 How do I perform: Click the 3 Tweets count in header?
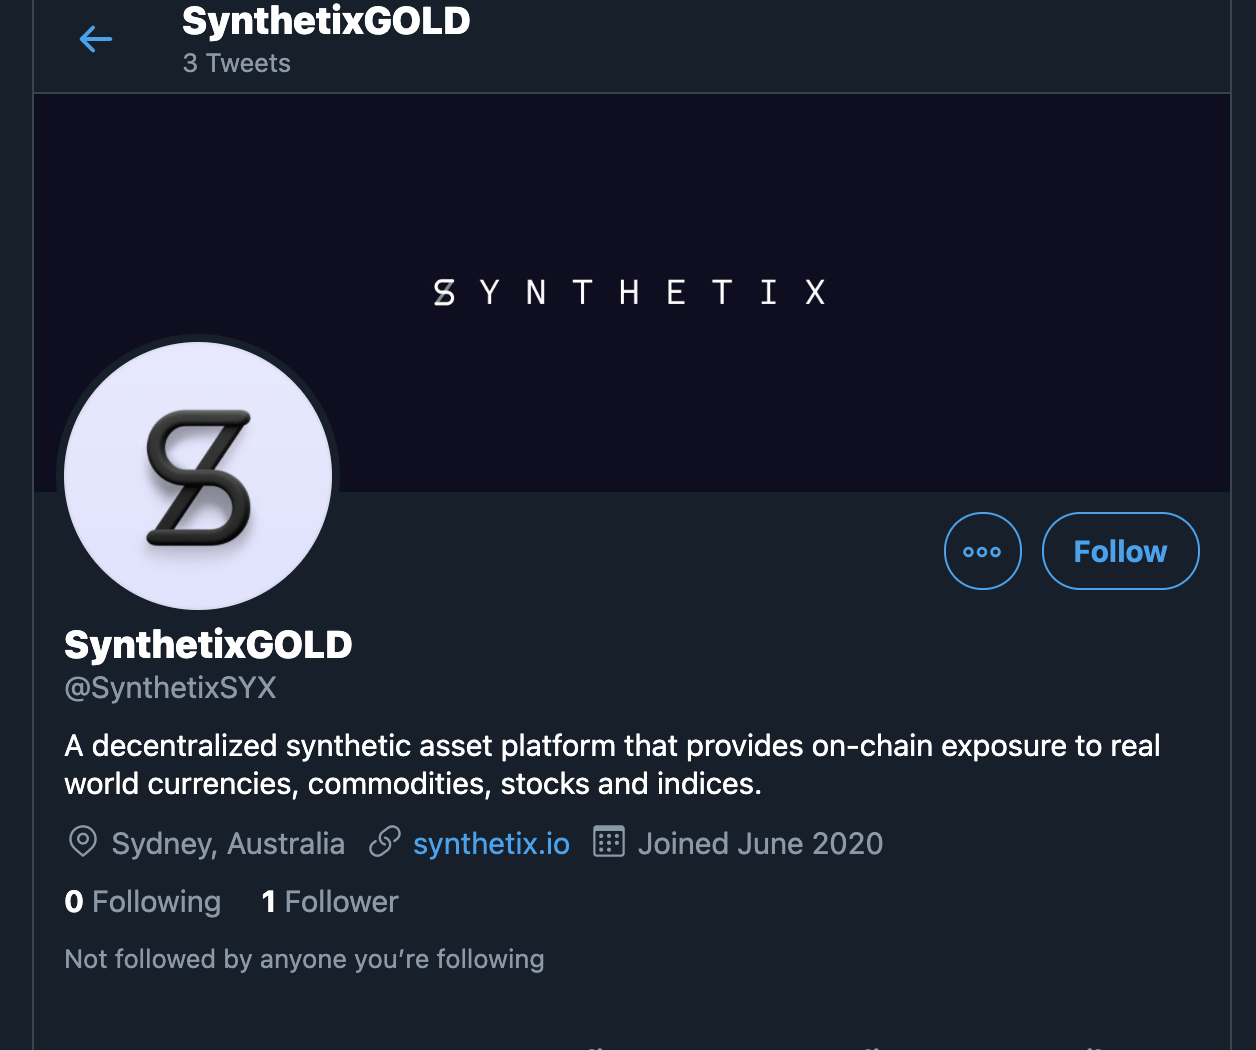click(x=237, y=63)
